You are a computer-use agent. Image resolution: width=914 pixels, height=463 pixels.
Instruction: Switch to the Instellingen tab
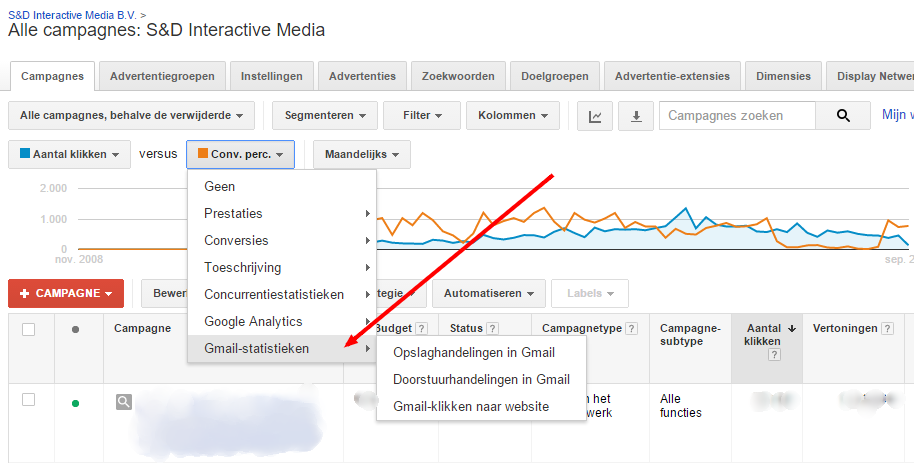pyautogui.click(x=272, y=76)
